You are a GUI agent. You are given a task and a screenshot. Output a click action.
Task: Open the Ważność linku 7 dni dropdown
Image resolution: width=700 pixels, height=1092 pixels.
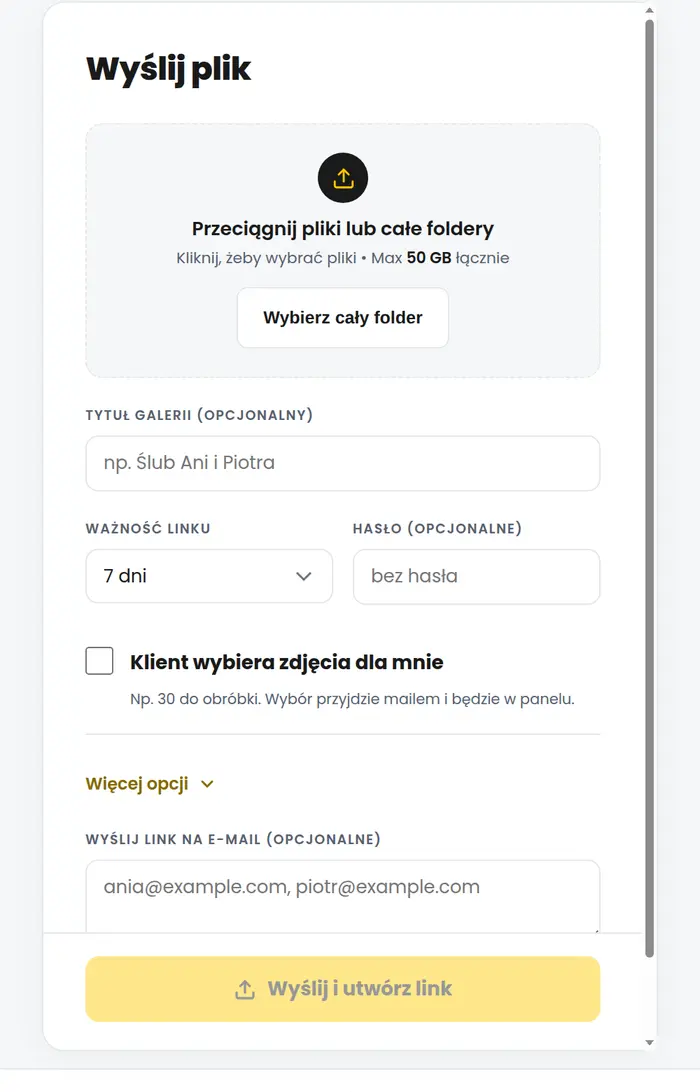pyautogui.click(x=209, y=576)
